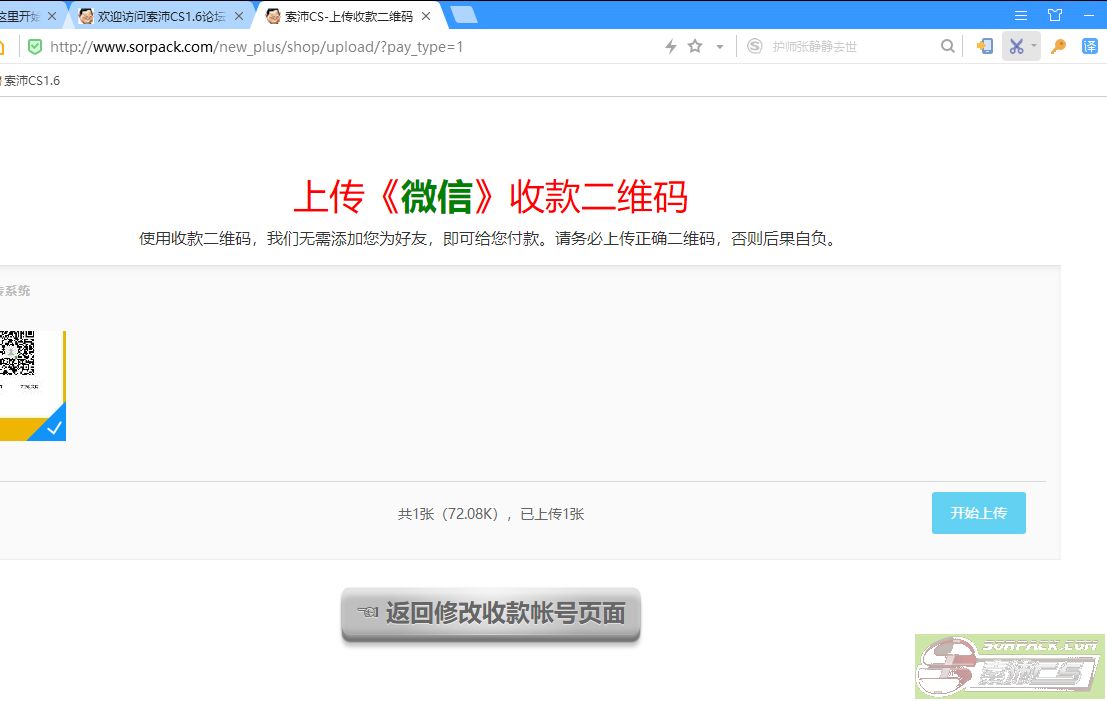
Task: Open the key password manager icon
Action: point(1059,47)
